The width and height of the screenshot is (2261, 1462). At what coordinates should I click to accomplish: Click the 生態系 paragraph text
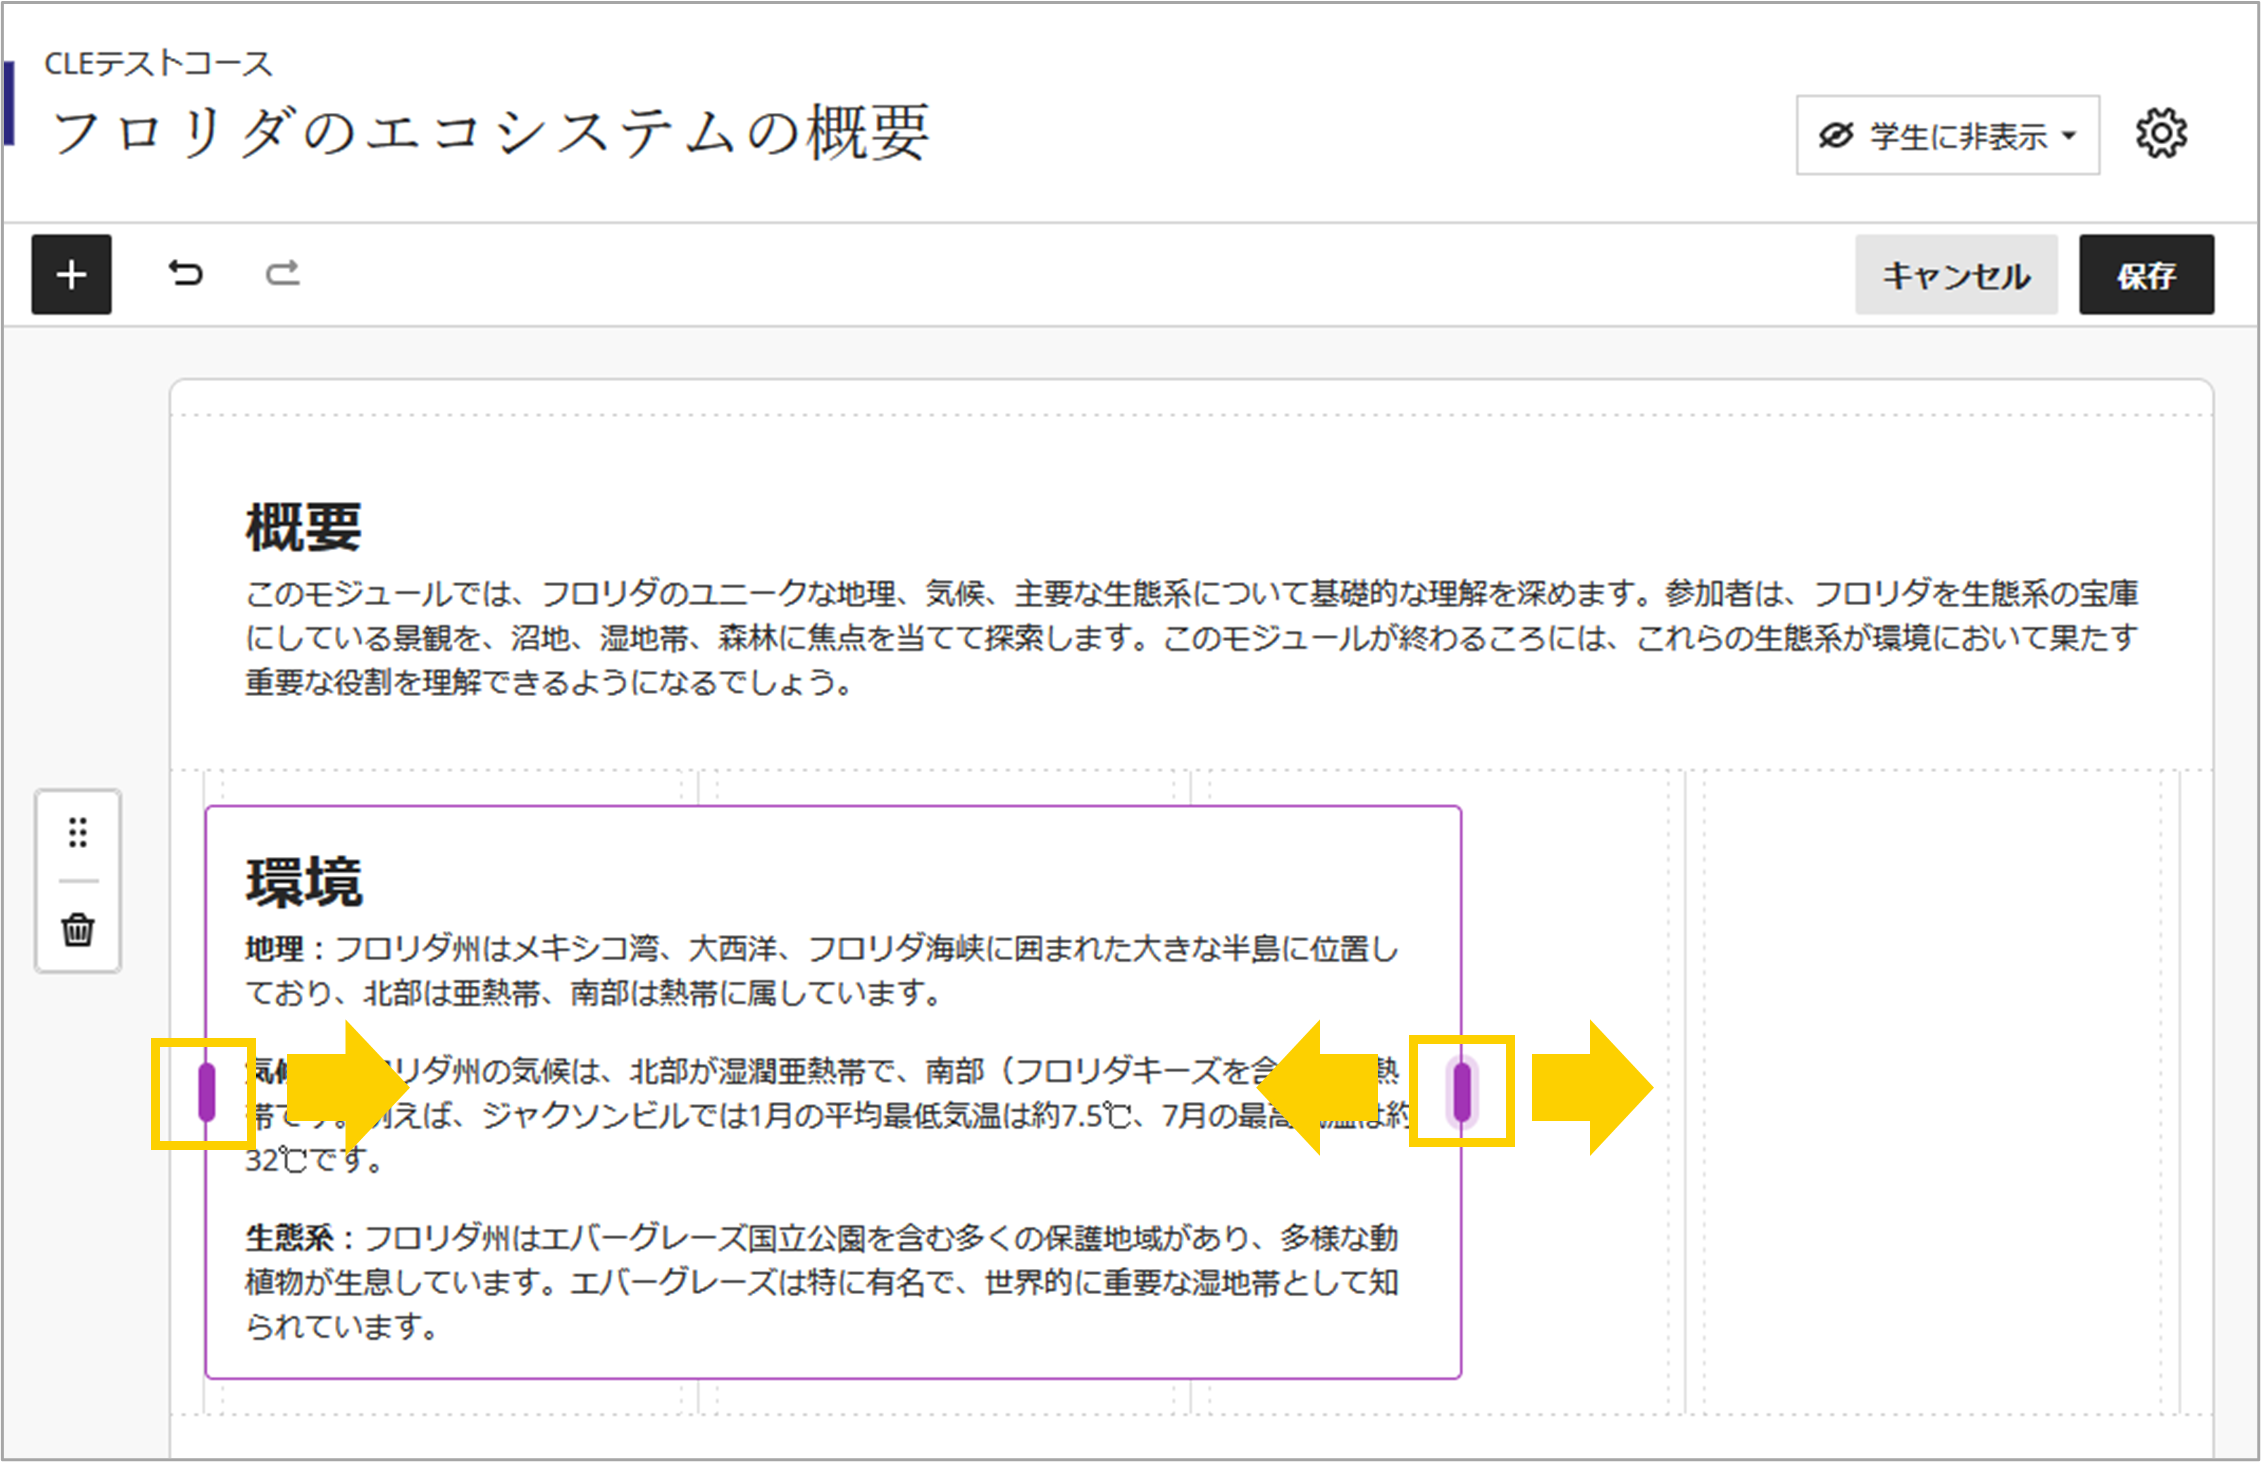(821, 1282)
